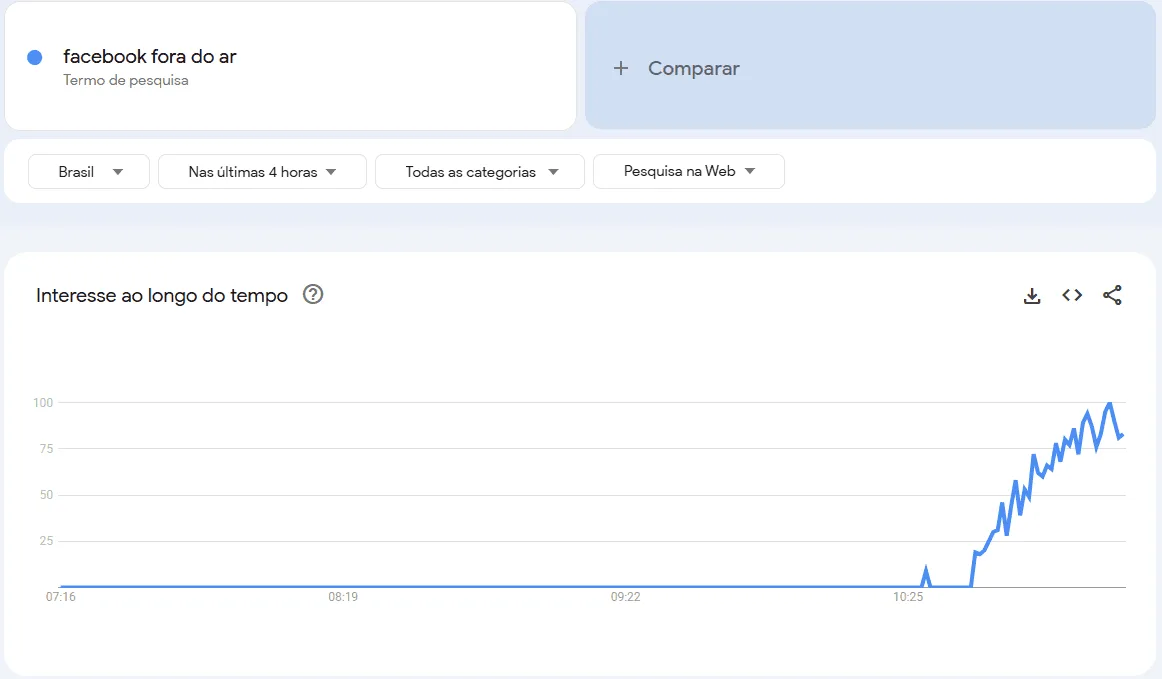1162x679 pixels.
Task: Click the 75 value on the y-axis
Action: tap(47, 448)
